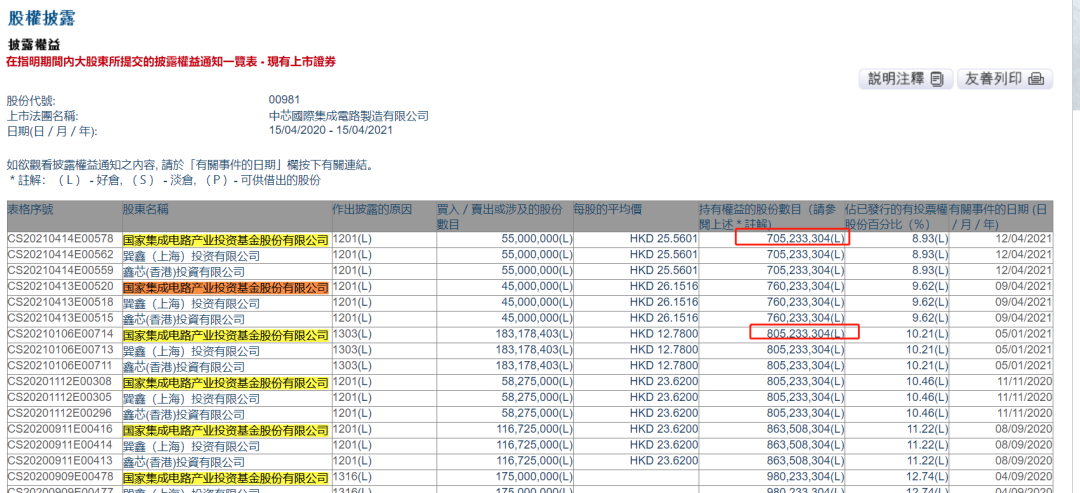This screenshot has height=493, width=1080.
Task: Select the 佔已發行的有投票權股份百分比 column header
Action: click(896, 216)
